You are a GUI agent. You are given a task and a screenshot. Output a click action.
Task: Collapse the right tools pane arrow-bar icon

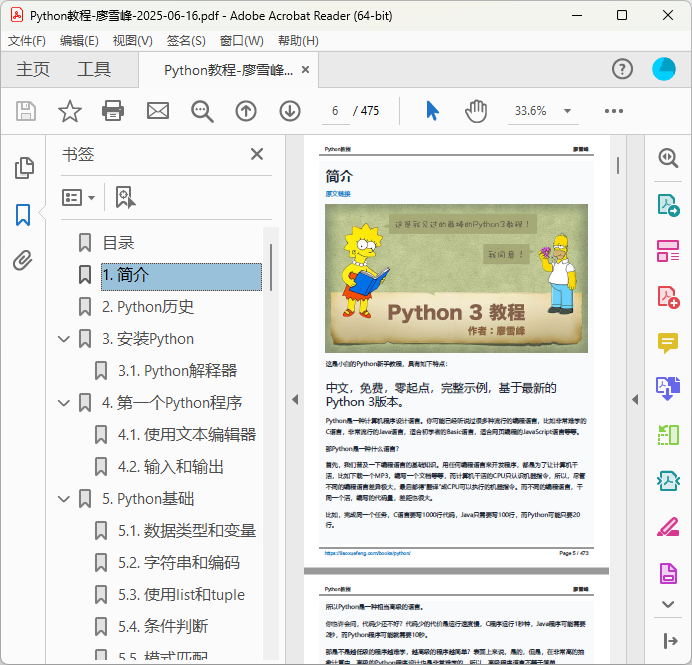(670, 640)
